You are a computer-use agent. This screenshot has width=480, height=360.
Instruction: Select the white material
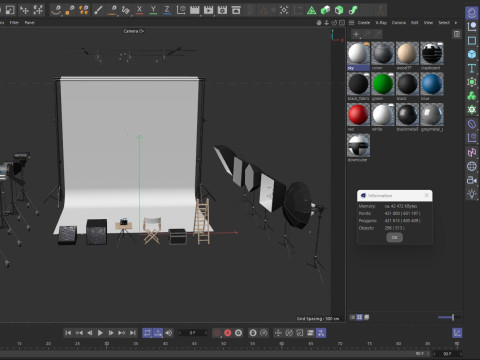[x=383, y=117]
